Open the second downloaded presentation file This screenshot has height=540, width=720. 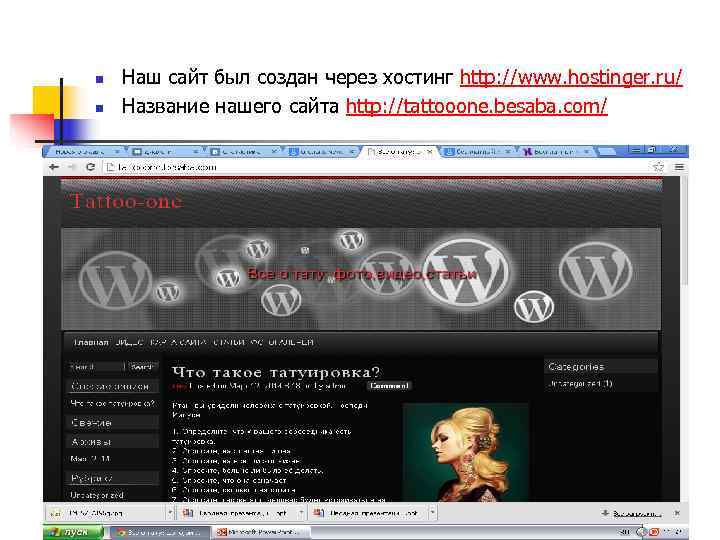pyautogui.click(x=238, y=513)
